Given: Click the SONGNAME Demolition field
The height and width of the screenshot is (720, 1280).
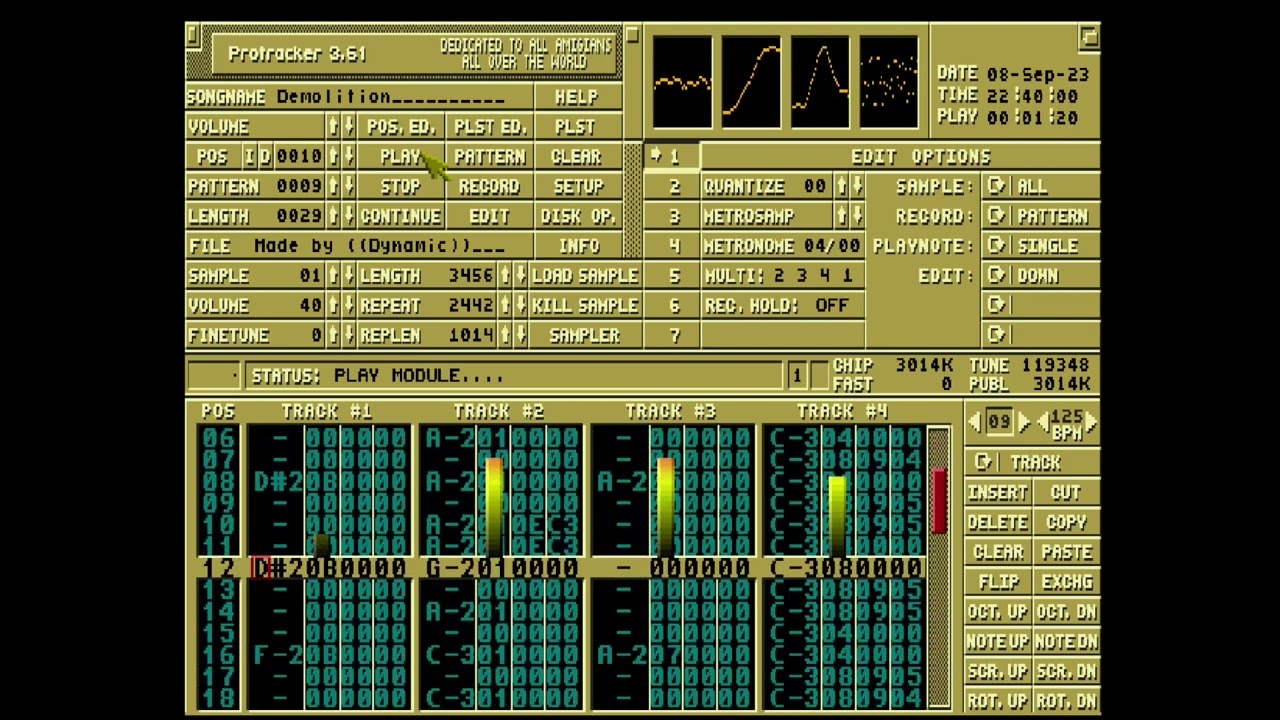Looking at the screenshot, I should point(360,96).
